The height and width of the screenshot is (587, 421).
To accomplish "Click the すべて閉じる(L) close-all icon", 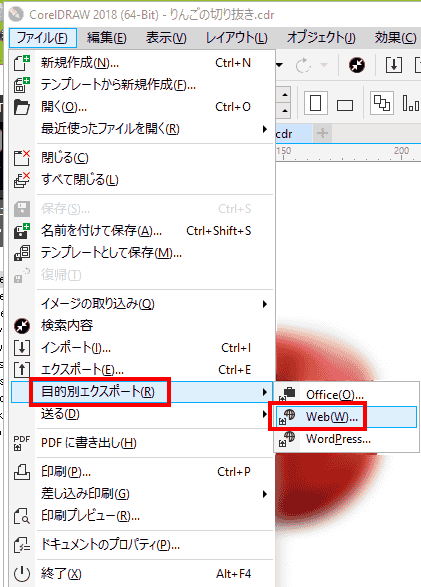I will [22, 180].
